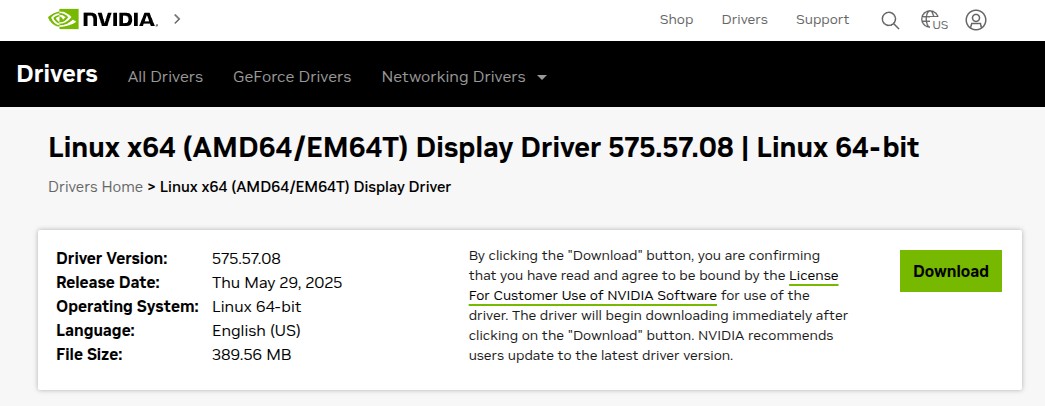The width and height of the screenshot is (1045, 406).
Task: Click the green Download button
Action: coord(950,271)
